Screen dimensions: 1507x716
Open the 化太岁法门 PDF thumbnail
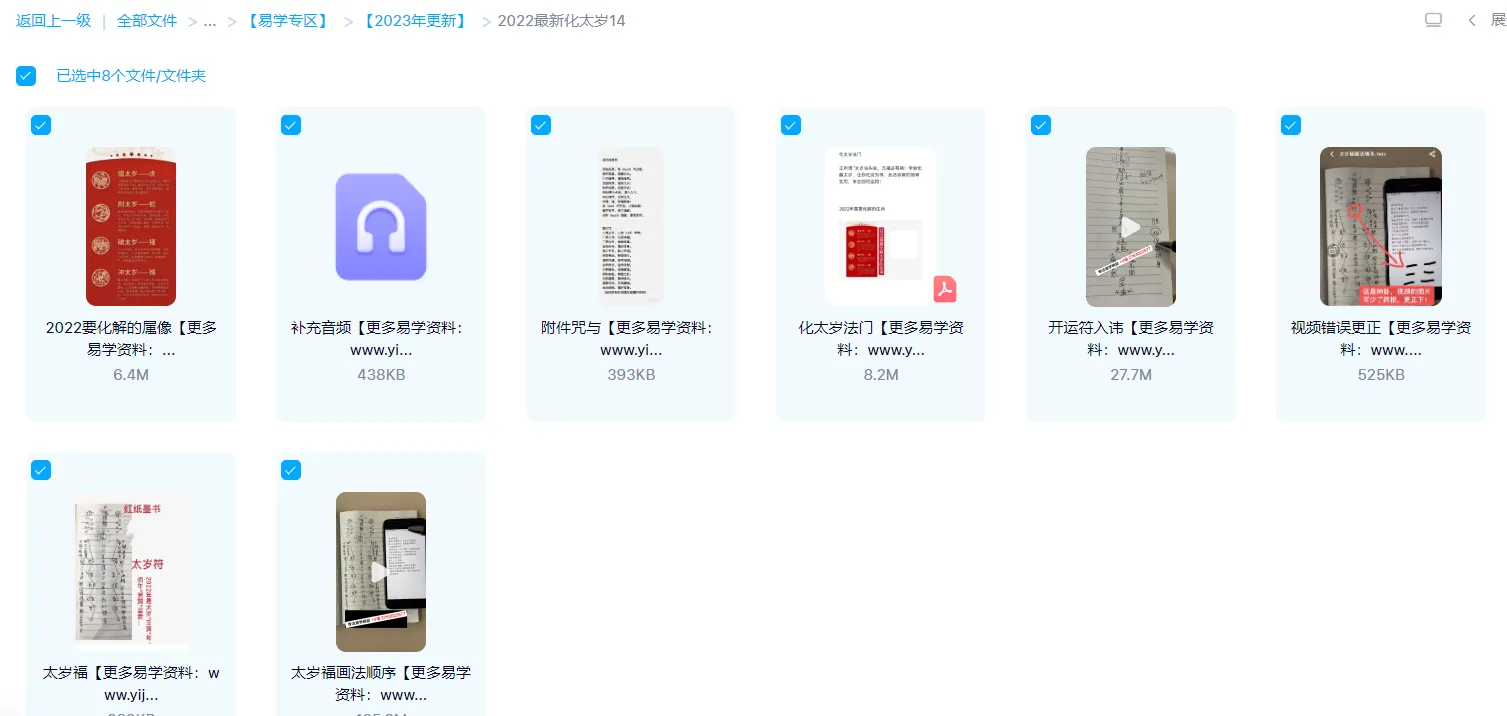pyautogui.click(x=881, y=227)
